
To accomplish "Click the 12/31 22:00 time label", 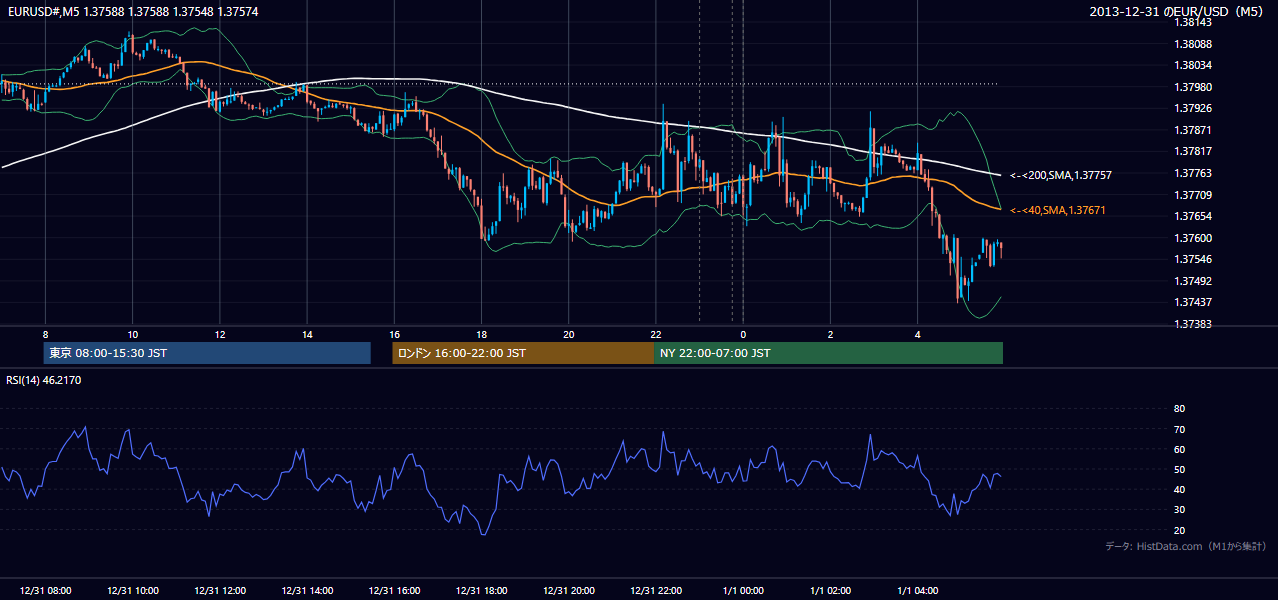I will pos(656,590).
